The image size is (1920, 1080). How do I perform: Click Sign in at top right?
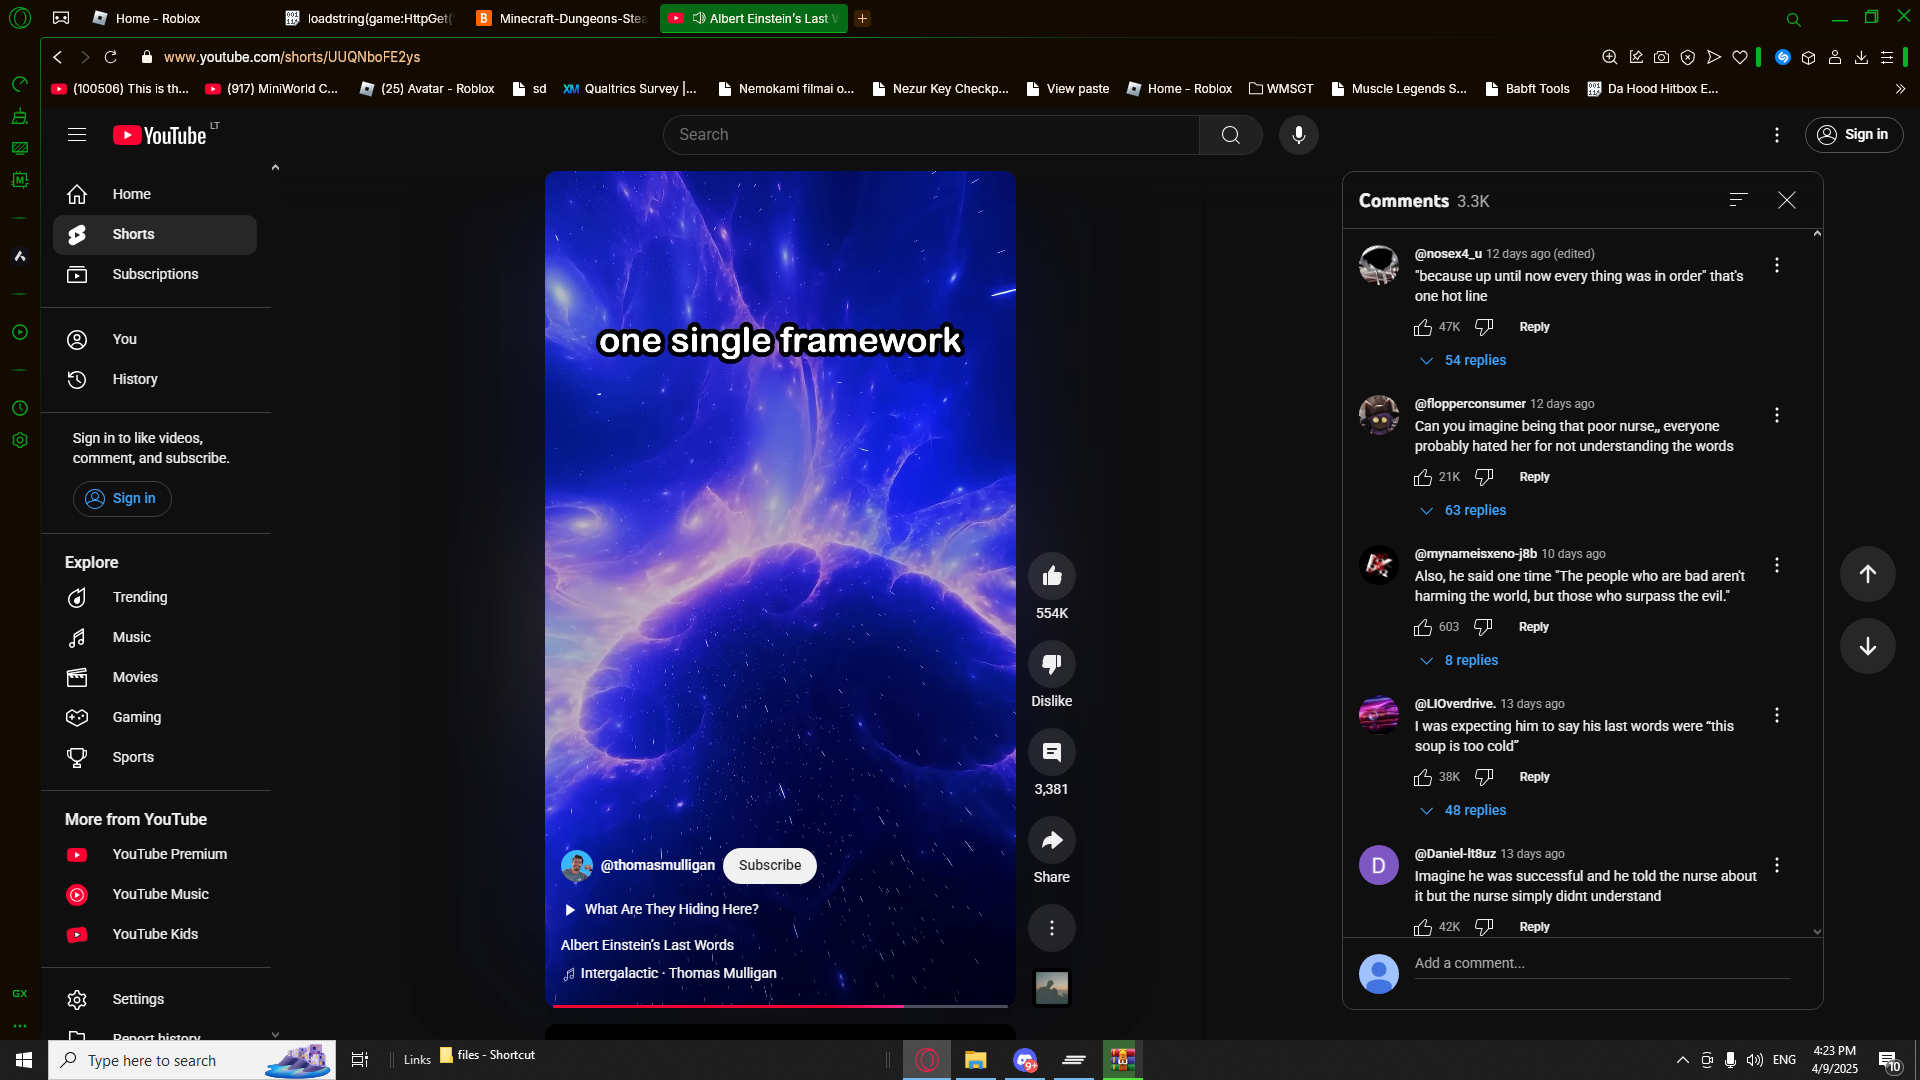pyautogui.click(x=1854, y=135)
